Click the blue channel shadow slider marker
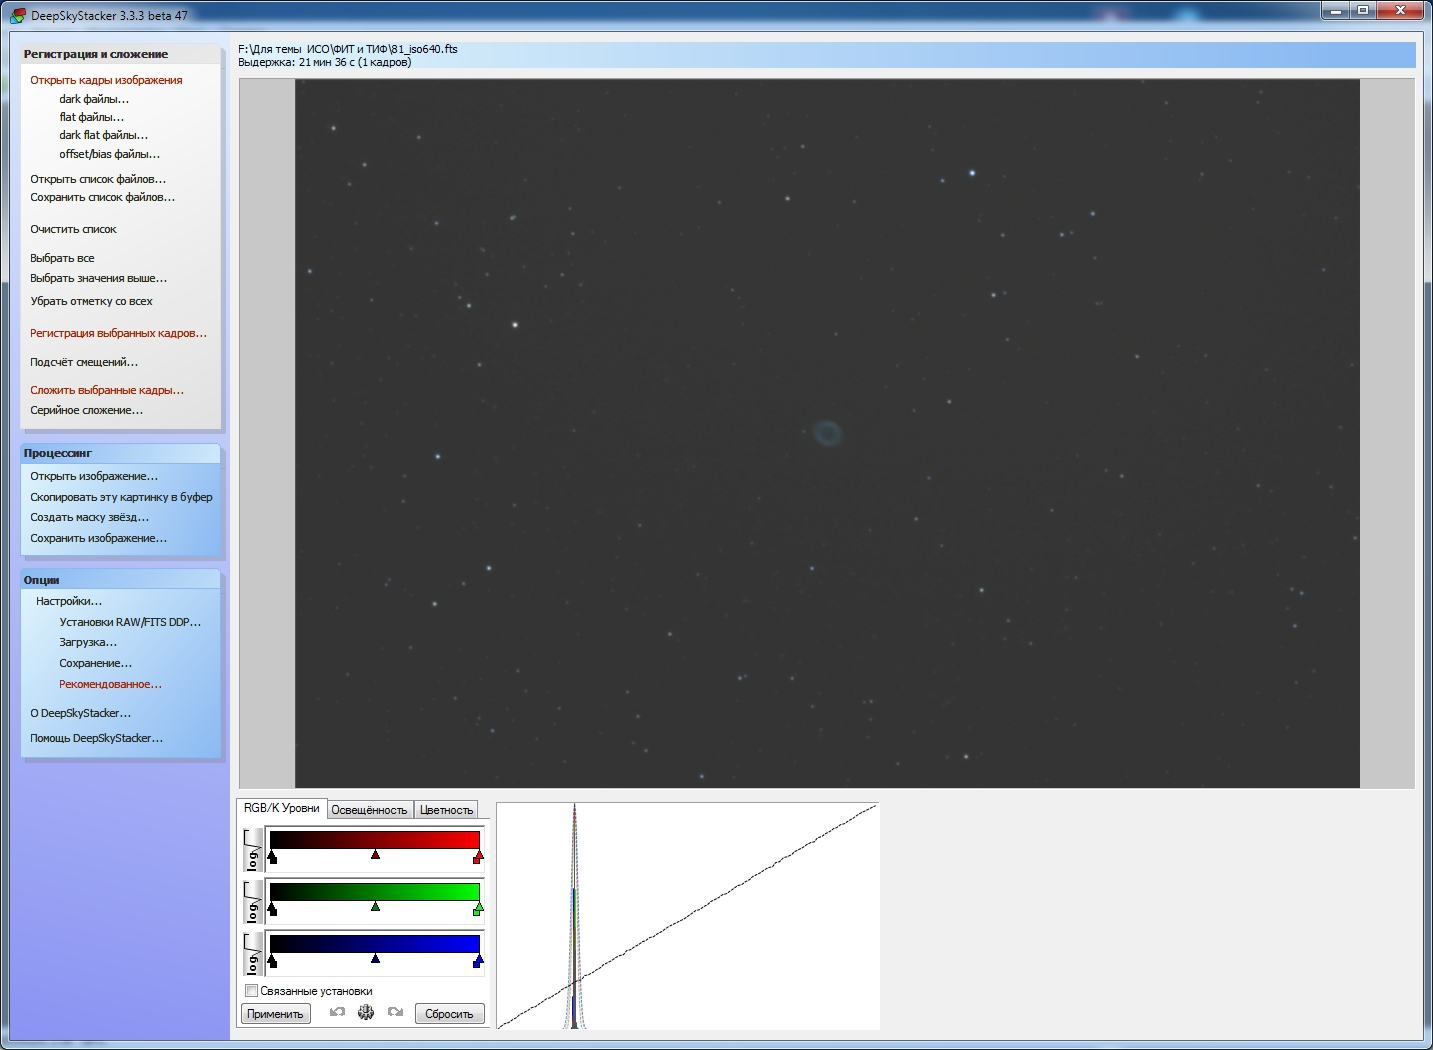 272,960
